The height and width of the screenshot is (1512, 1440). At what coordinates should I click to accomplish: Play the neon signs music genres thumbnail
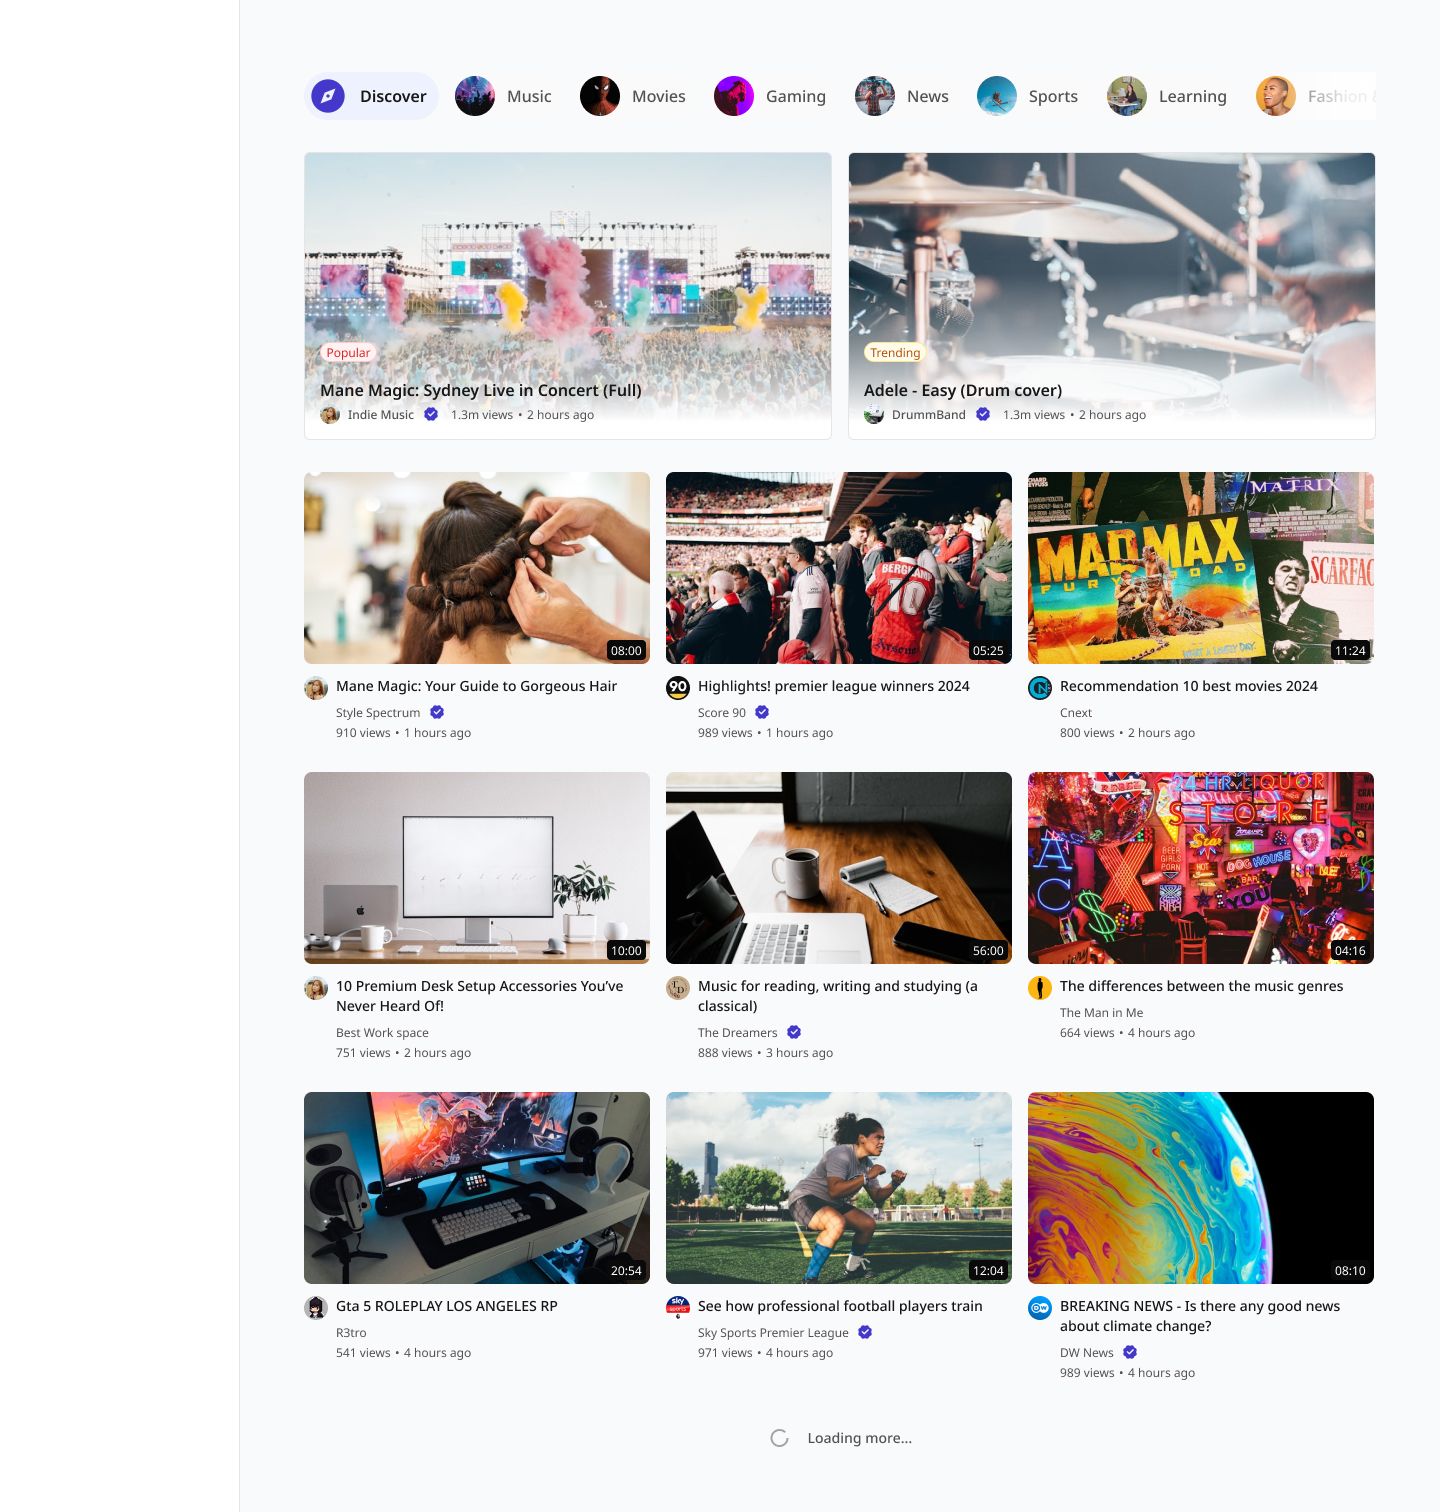click(x=1201, y=868)
